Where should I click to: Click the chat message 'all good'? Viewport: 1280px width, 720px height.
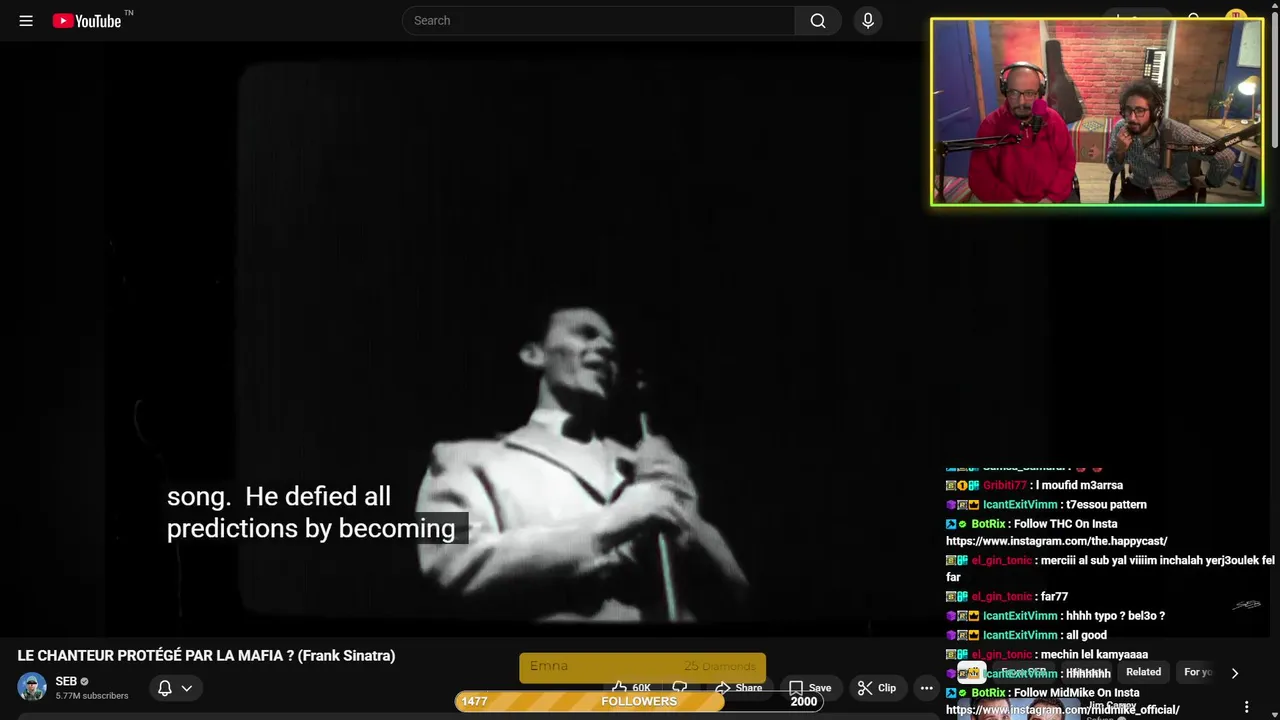point(1086,635)
